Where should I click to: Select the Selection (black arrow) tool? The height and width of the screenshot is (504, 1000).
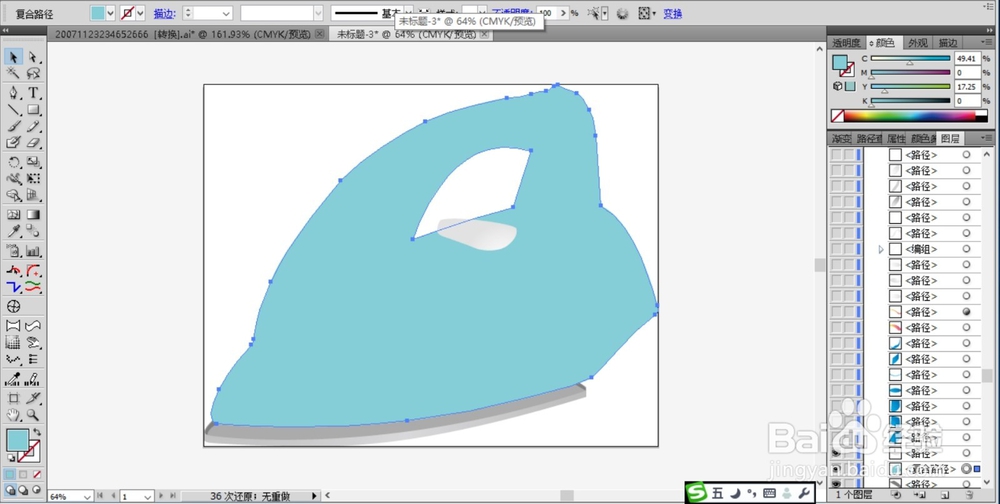(x=13, y=57)
